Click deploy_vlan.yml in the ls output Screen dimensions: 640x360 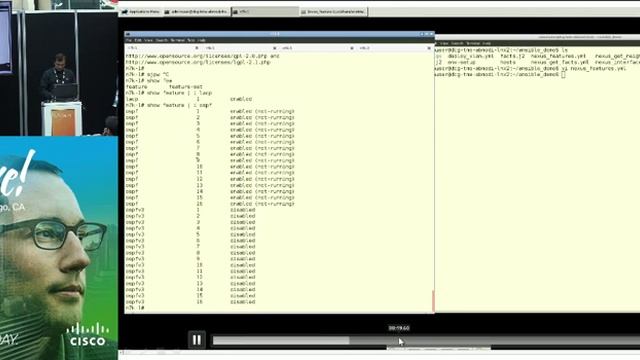coord(471,56)
